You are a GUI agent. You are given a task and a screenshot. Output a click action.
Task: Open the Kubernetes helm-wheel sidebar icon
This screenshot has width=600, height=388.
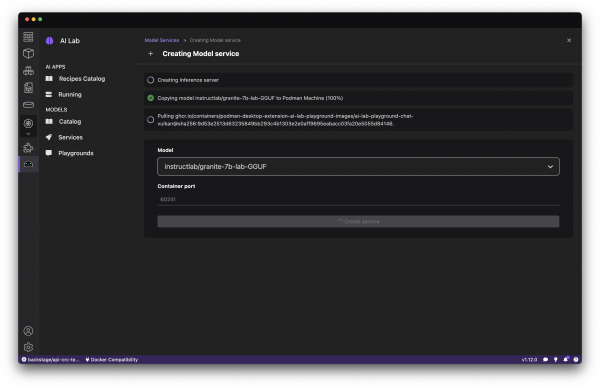[28, 123]
